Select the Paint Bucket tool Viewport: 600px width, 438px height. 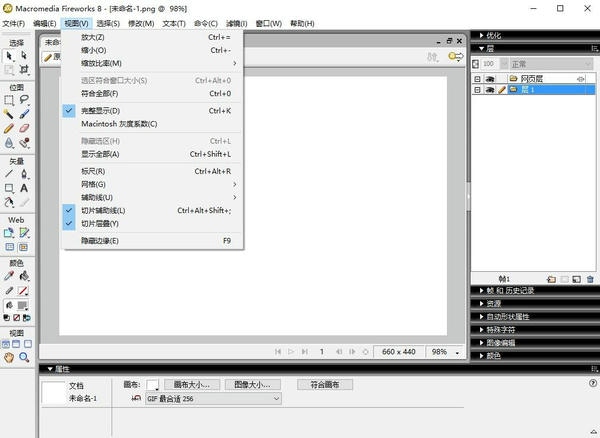click(24, 276)
